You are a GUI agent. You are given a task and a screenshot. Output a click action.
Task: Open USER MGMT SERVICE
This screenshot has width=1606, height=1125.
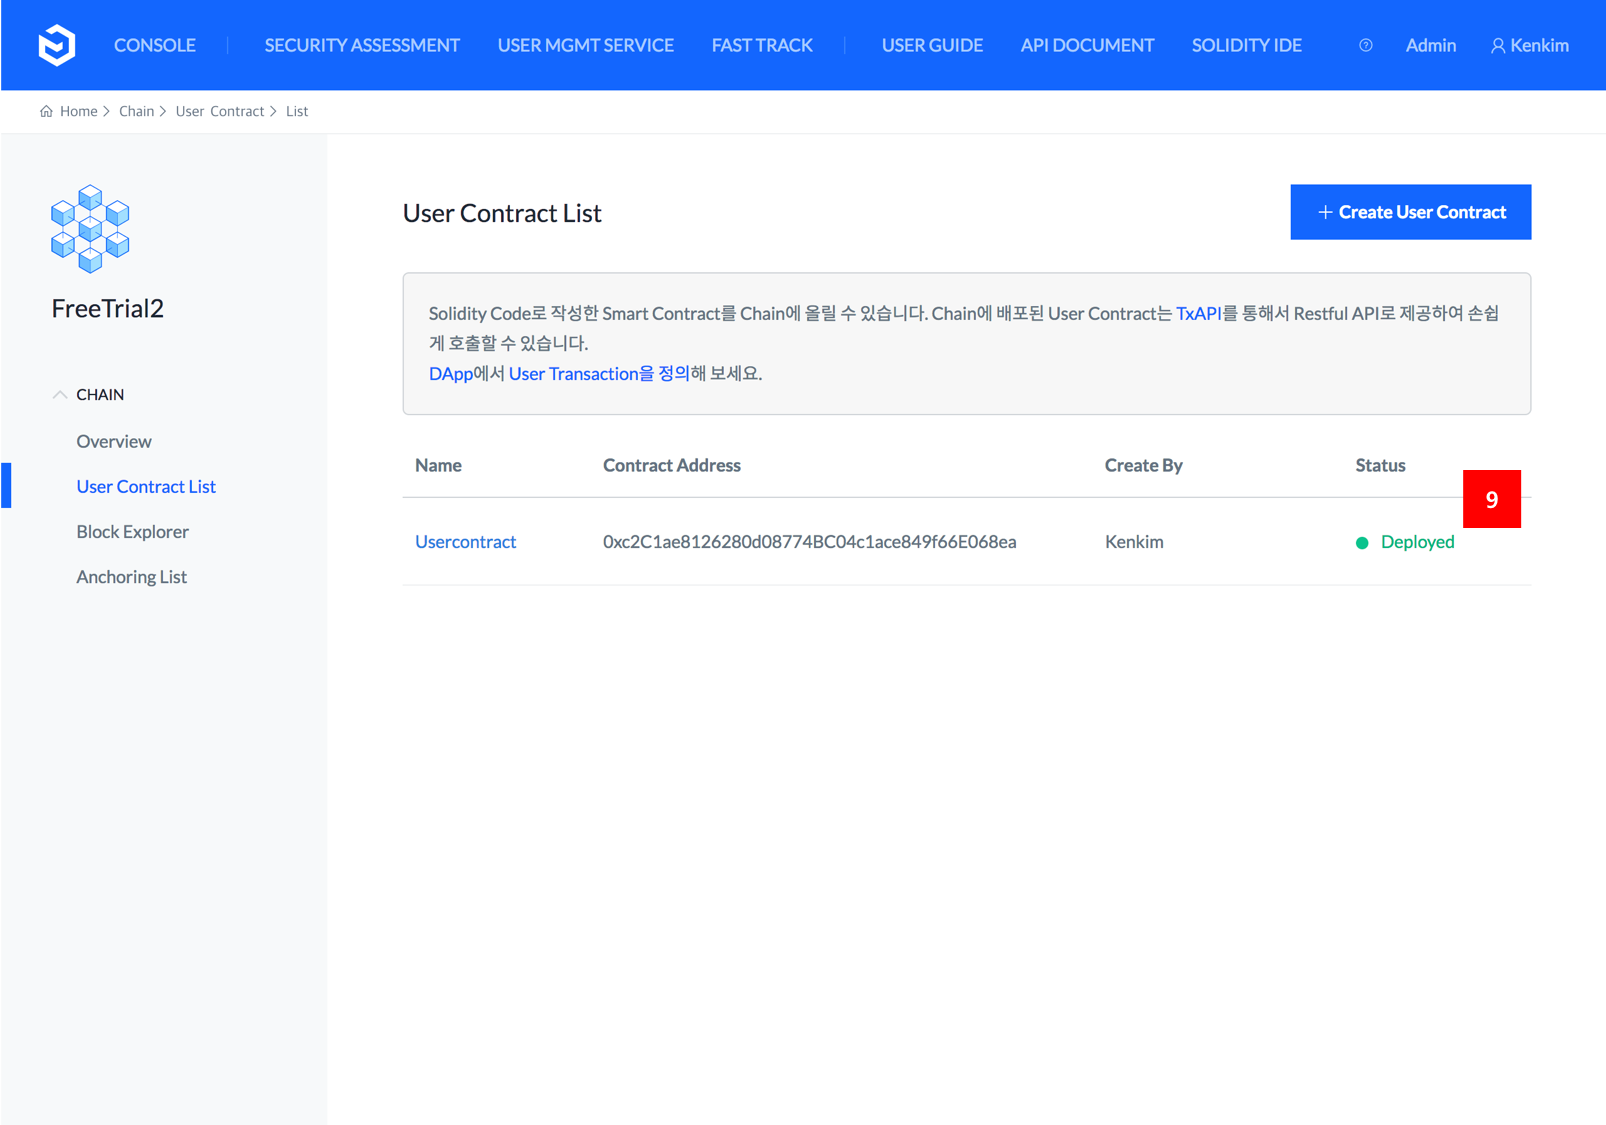click(x=585, y=45)
